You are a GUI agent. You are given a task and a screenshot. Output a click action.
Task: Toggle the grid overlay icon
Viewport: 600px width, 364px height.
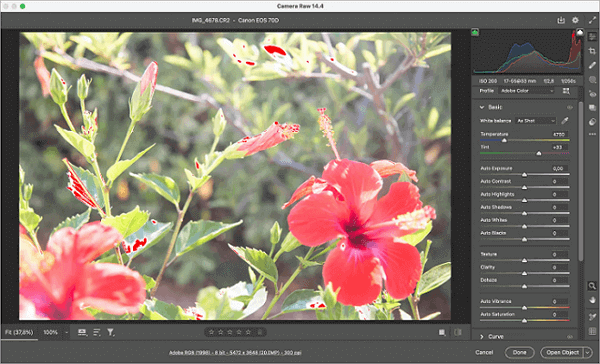pos(592,331)
